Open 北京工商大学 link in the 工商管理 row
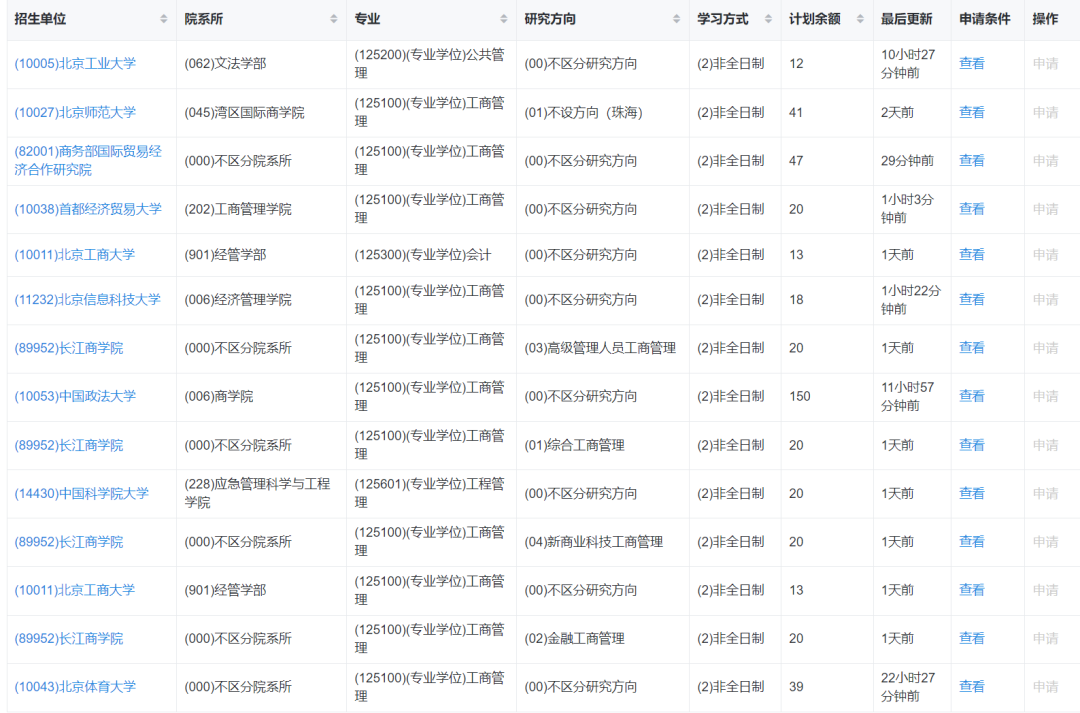 point(75,590)
